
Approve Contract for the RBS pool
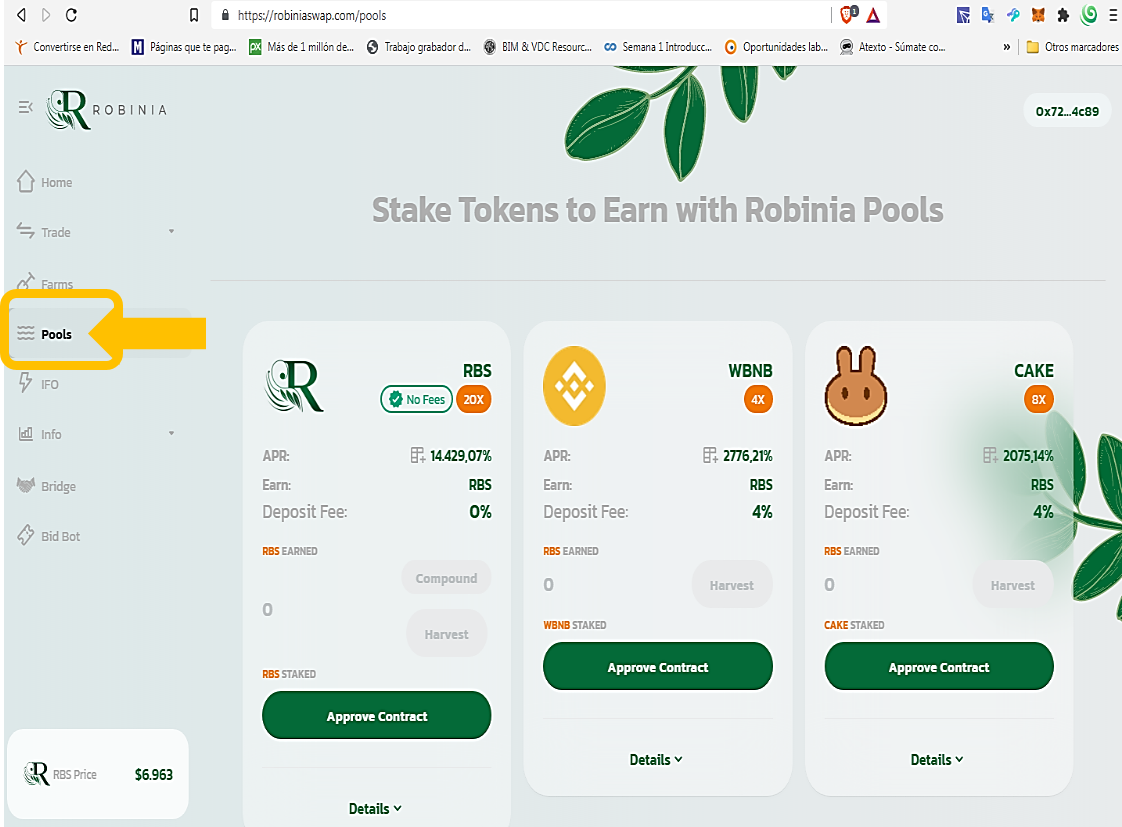click(376, 715)
